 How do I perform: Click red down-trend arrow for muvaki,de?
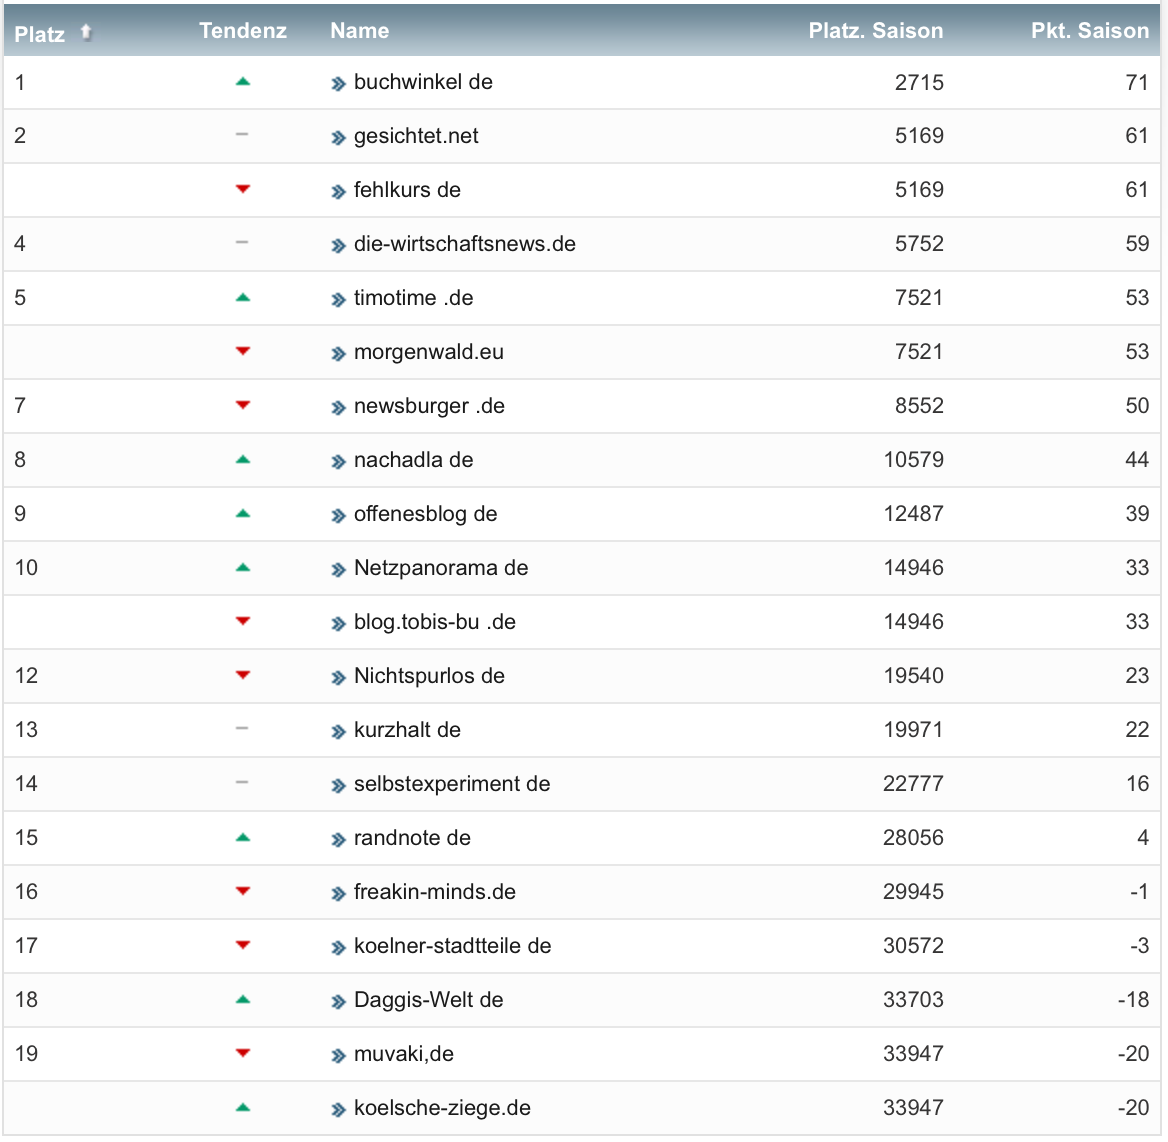[x=243, y=1053]
